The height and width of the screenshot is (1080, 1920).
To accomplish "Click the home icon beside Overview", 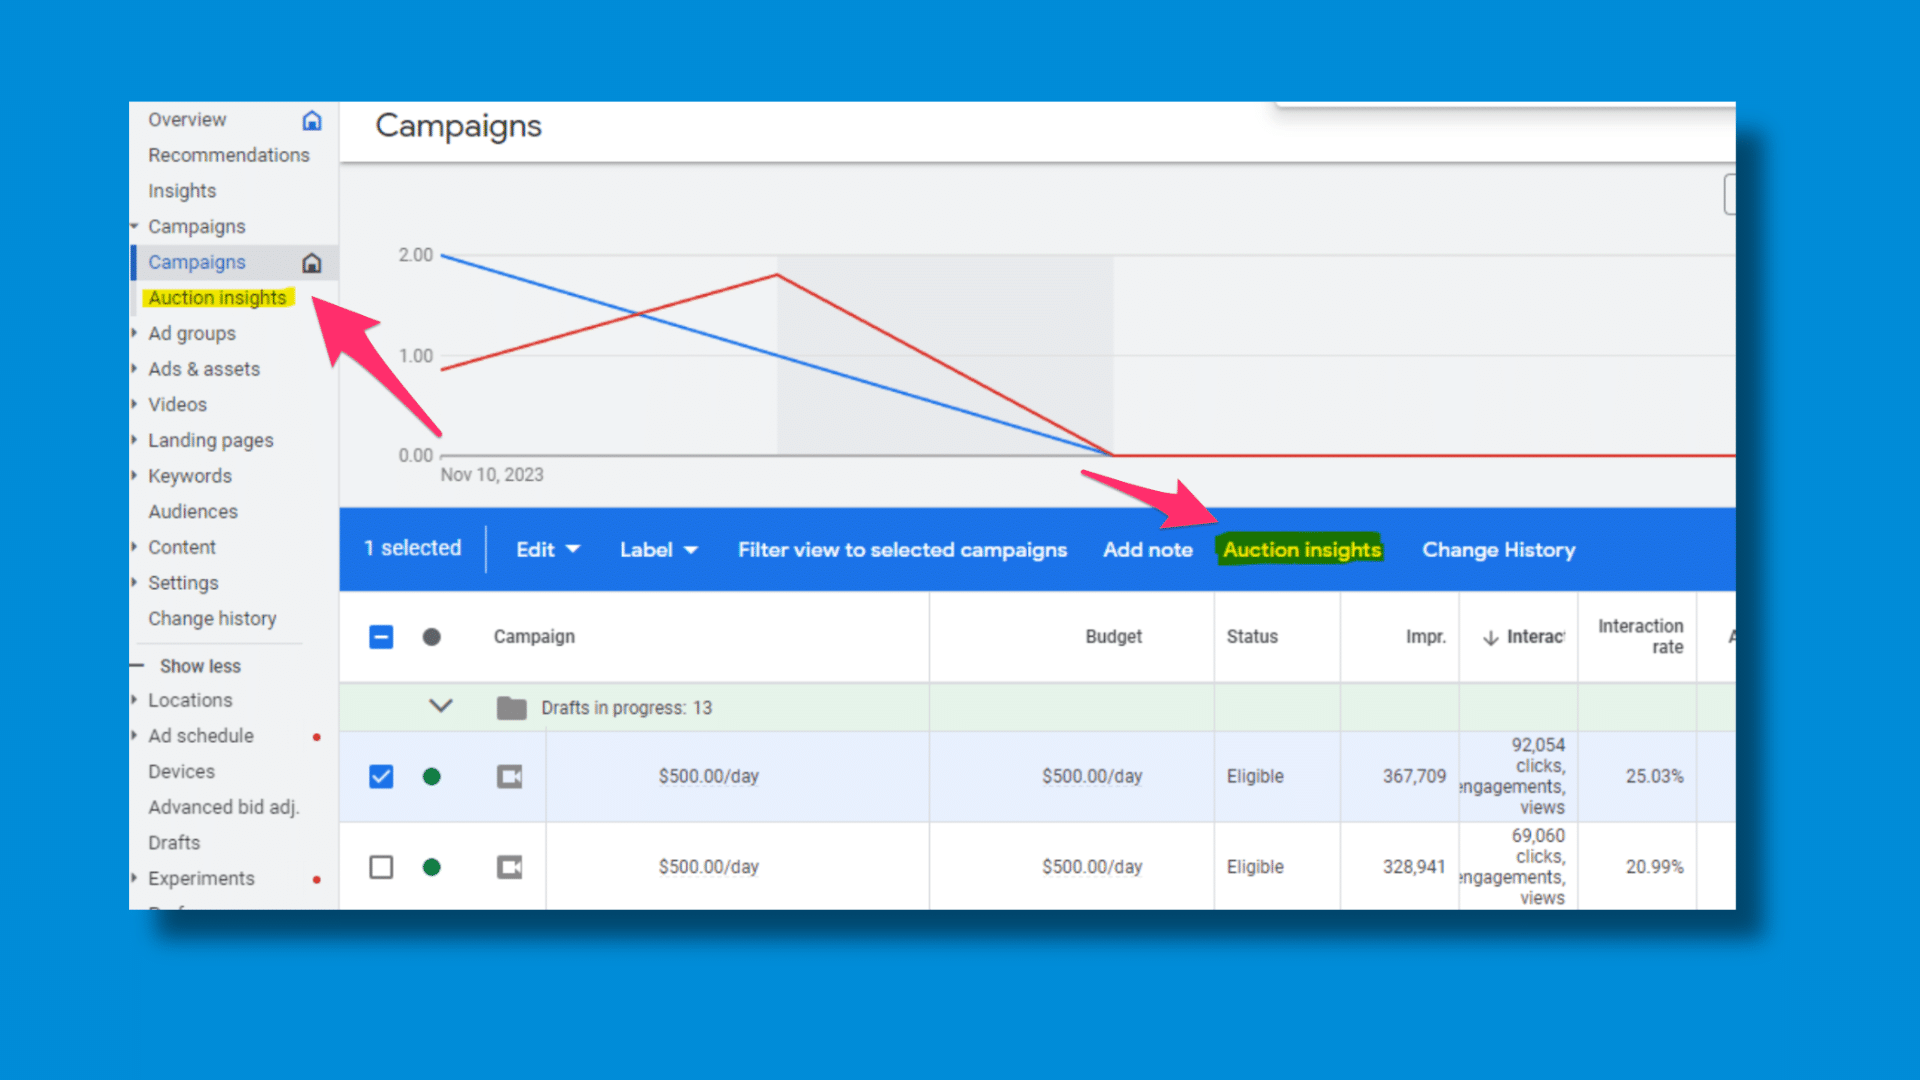I will [x=312, y=121].
